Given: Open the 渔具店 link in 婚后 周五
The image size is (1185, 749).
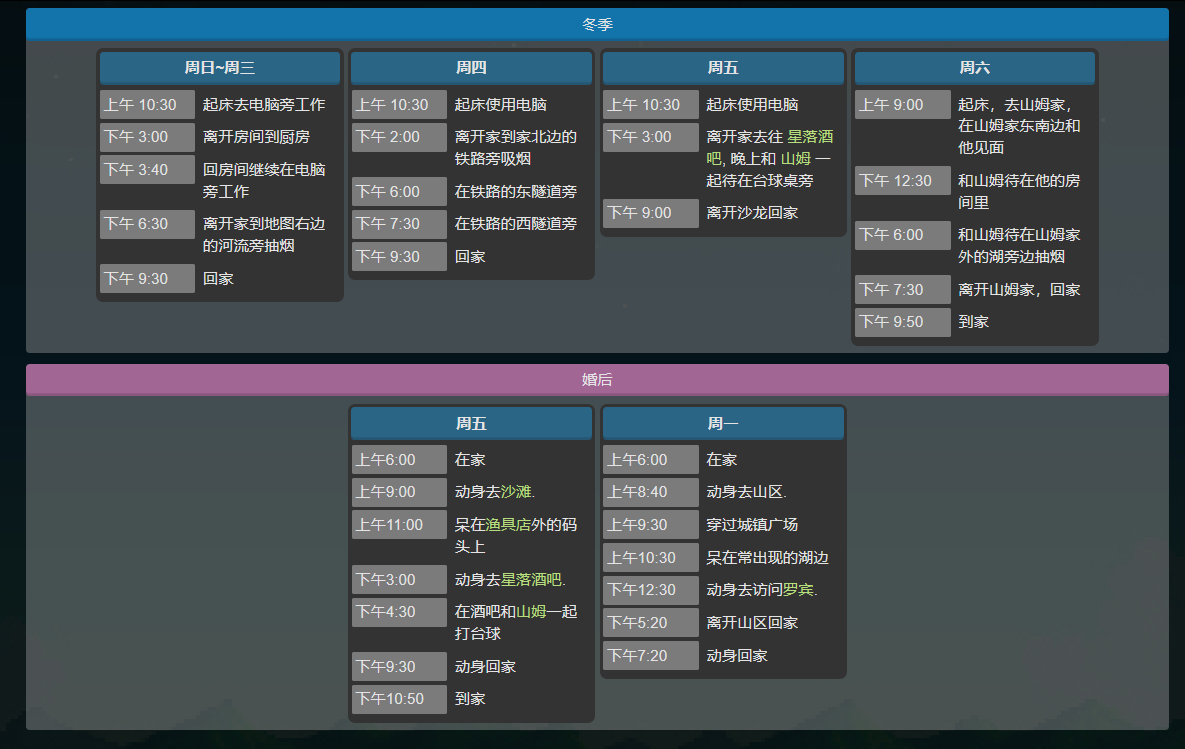Looking at the screenshot, I should coord(508,525).
